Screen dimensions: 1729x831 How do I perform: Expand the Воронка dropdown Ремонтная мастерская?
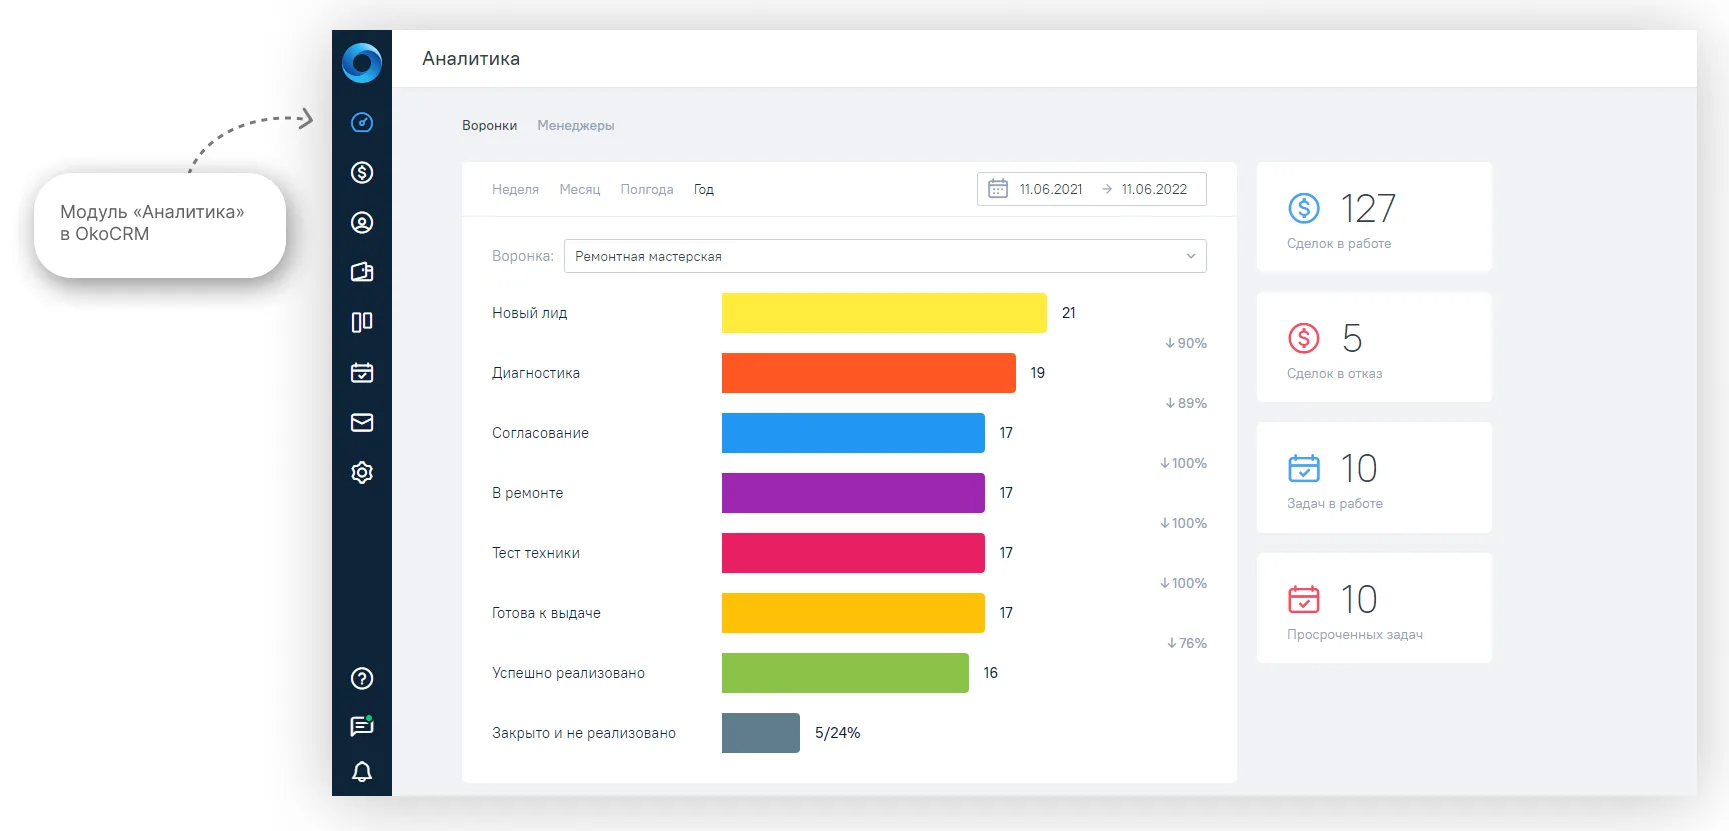coord(885,256)
